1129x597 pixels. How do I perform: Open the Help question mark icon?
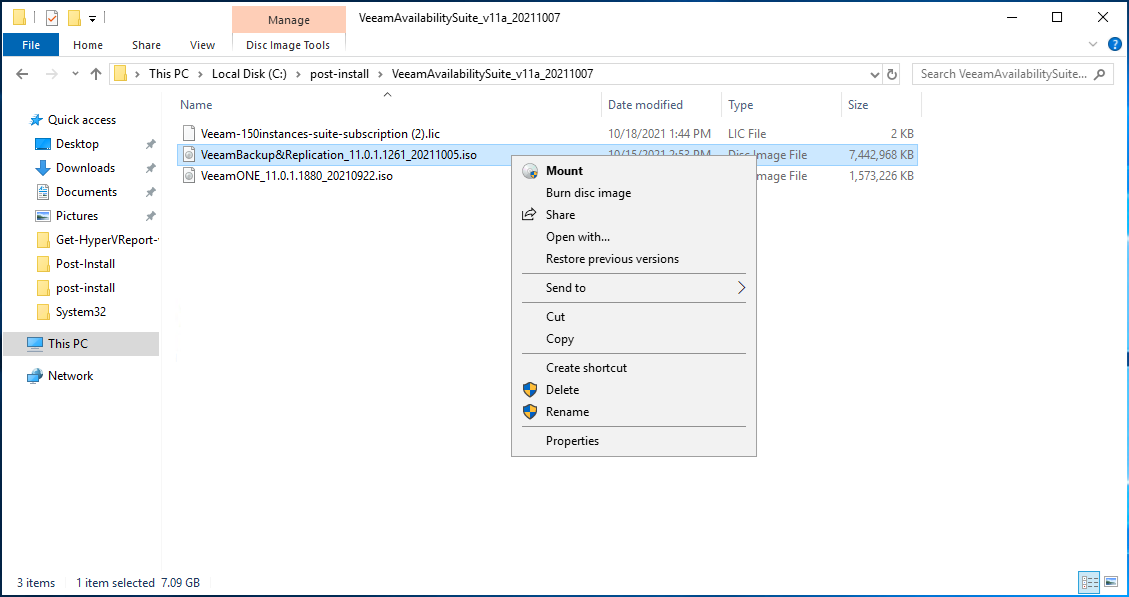click(1115, 45)
